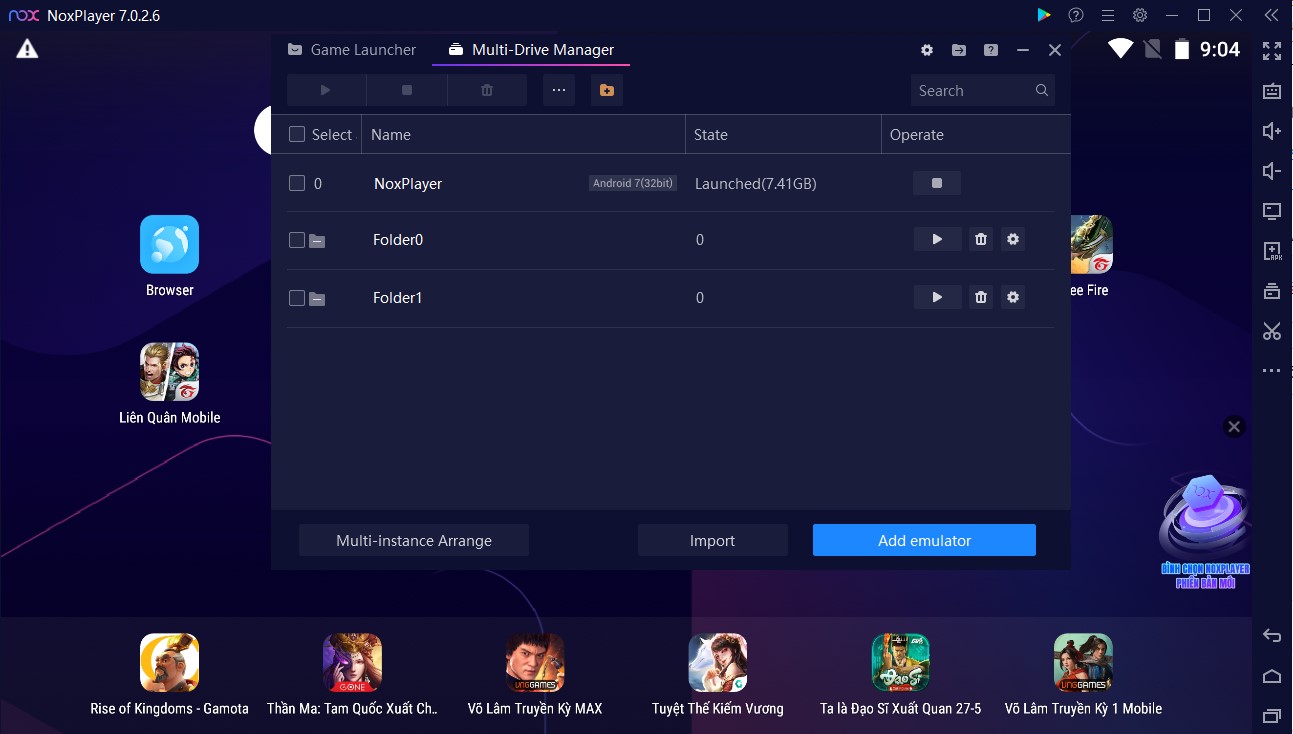Viewport: 1293px width, 734px height.
Task: Open NoxPlayer title bar hamburger menu
Action: tap(1107, 15)
